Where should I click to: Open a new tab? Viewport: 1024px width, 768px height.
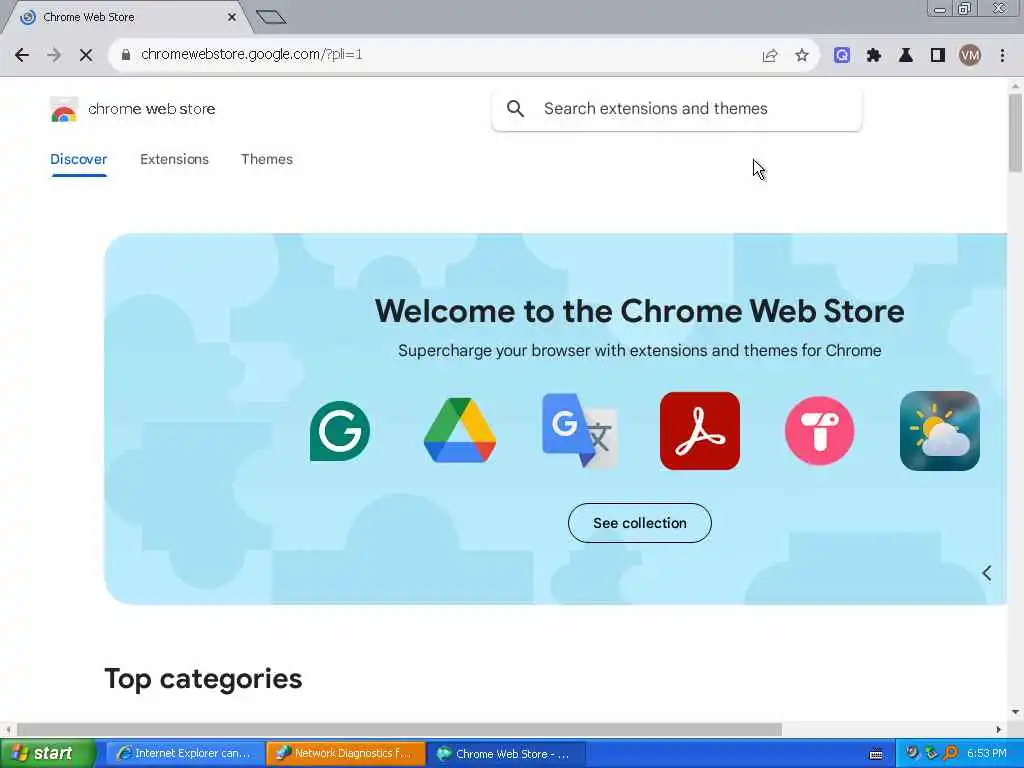(x=271, y=17)
